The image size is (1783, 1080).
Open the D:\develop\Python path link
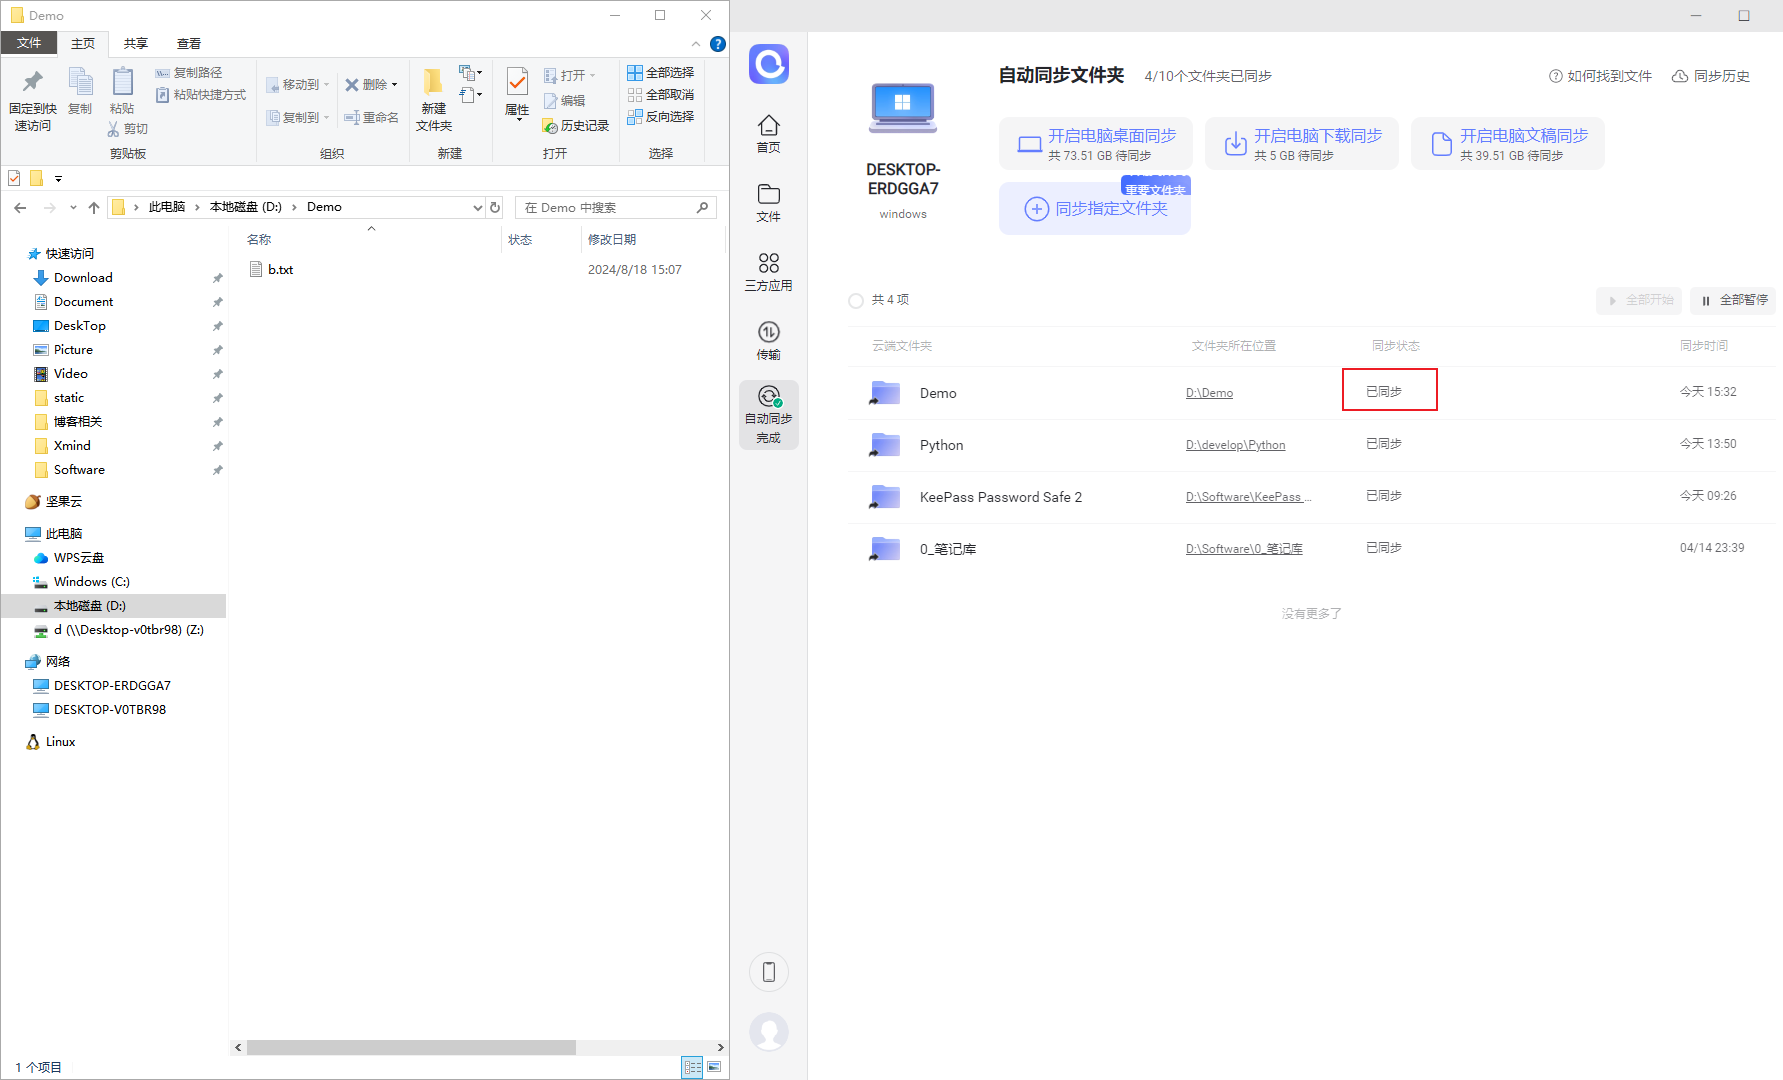point(1235,445)
